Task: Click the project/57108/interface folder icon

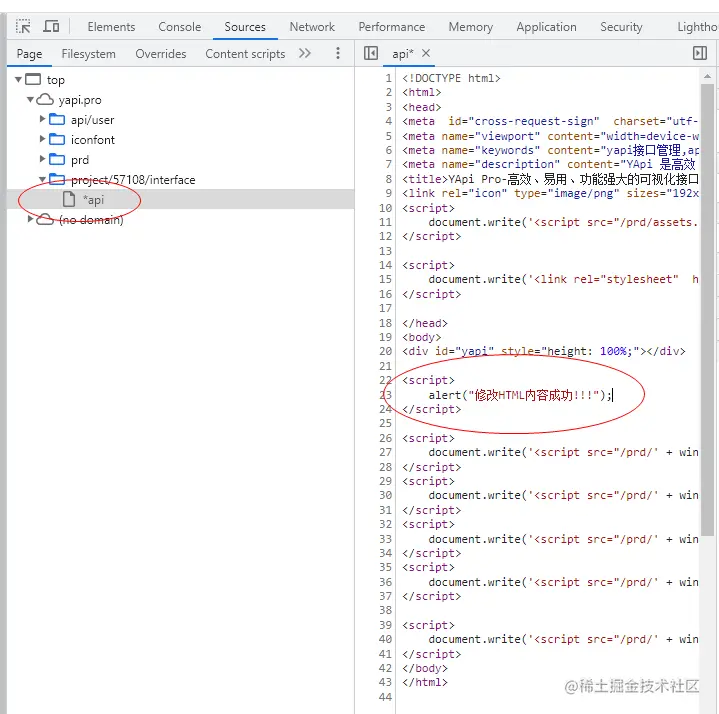Action: pos(57,179)
